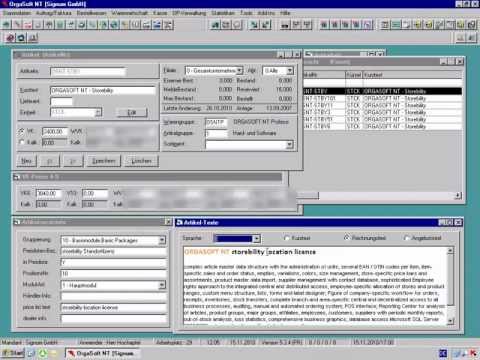Open the '0-Alle' dropdown next to Filiale

[290, 71]
